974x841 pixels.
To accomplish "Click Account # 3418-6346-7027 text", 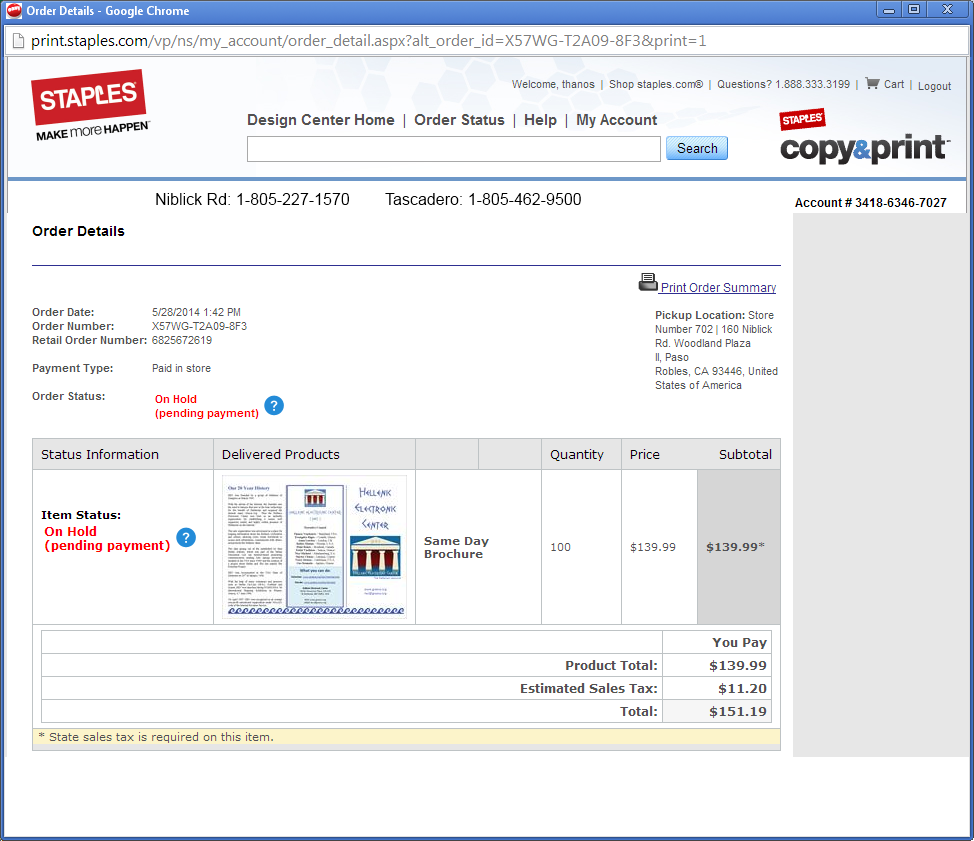I will tap(870, 202).
